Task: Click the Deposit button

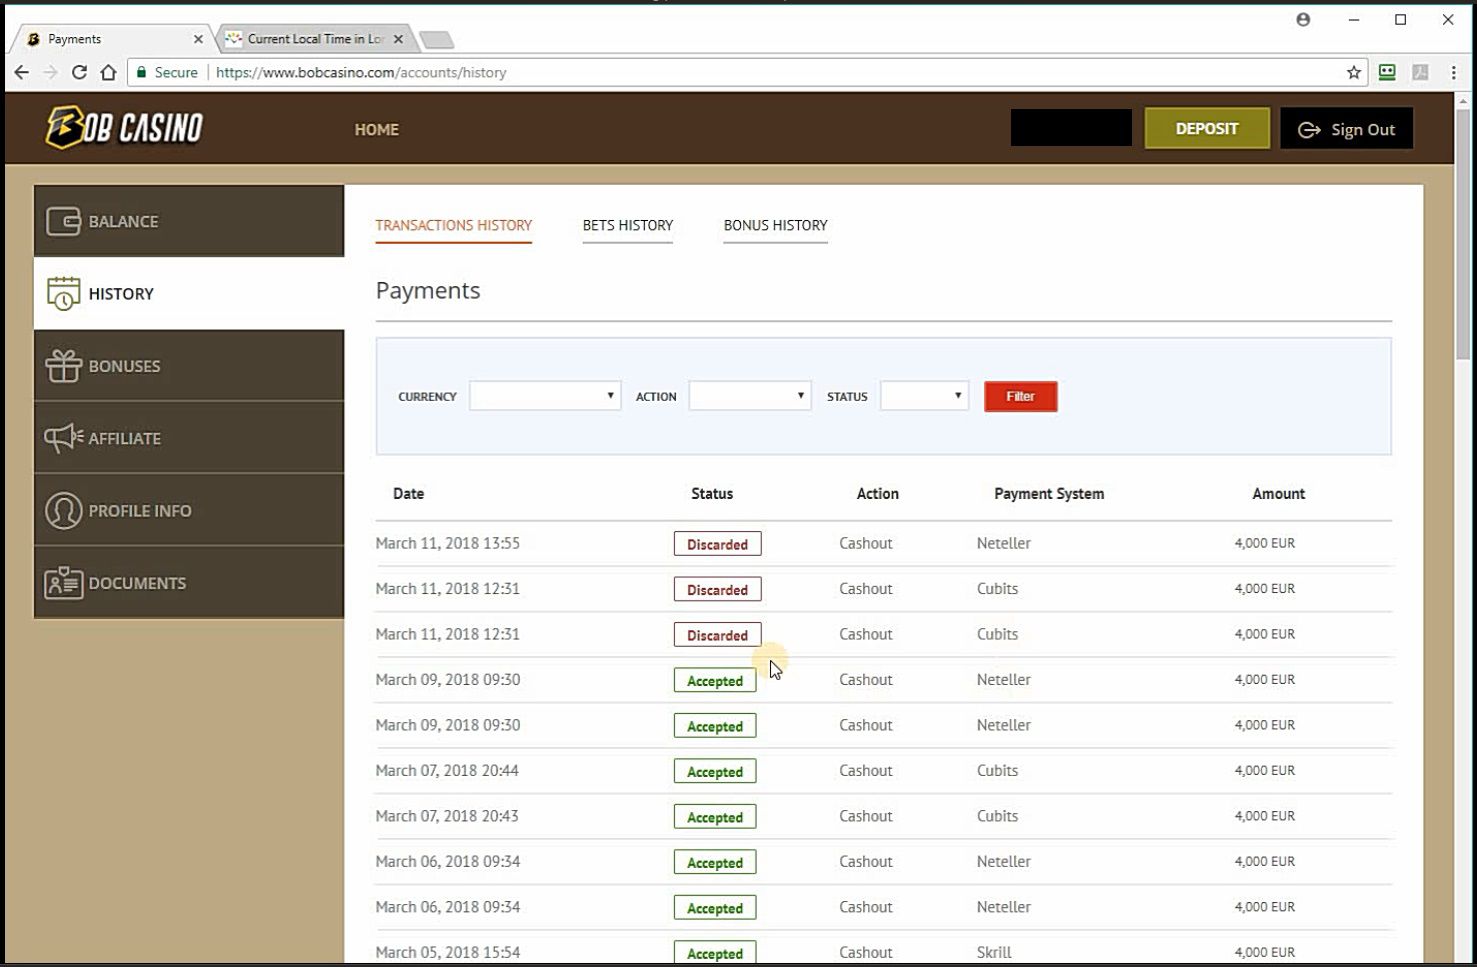Action: (1207, 129)
